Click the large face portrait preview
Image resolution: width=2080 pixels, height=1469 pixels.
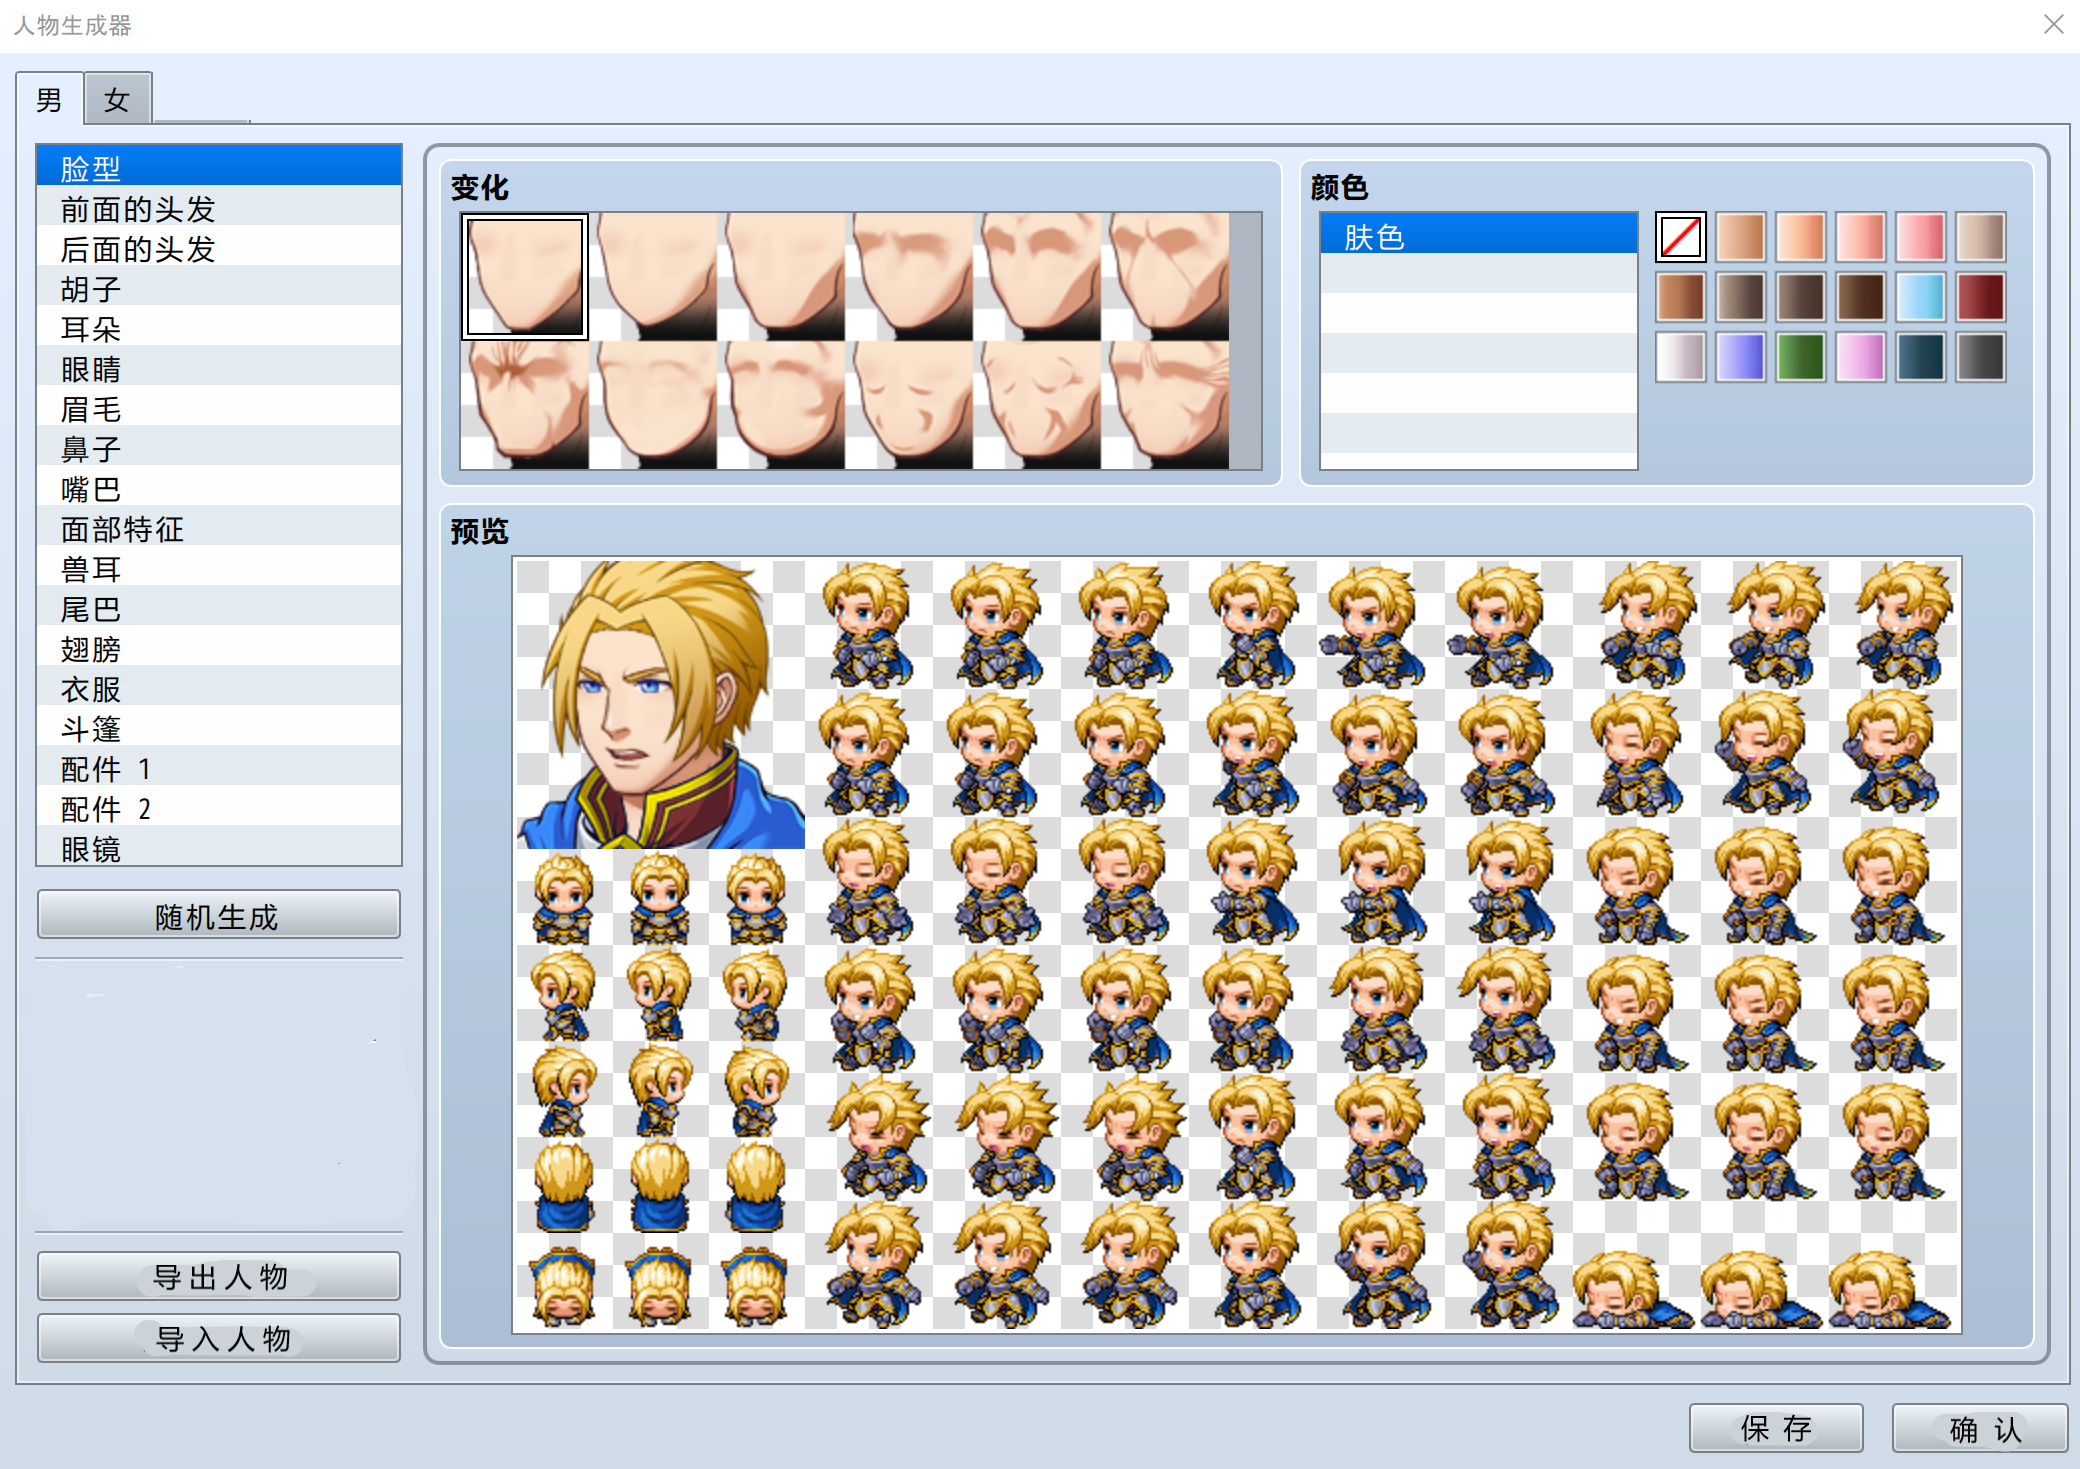pos(661,704)
